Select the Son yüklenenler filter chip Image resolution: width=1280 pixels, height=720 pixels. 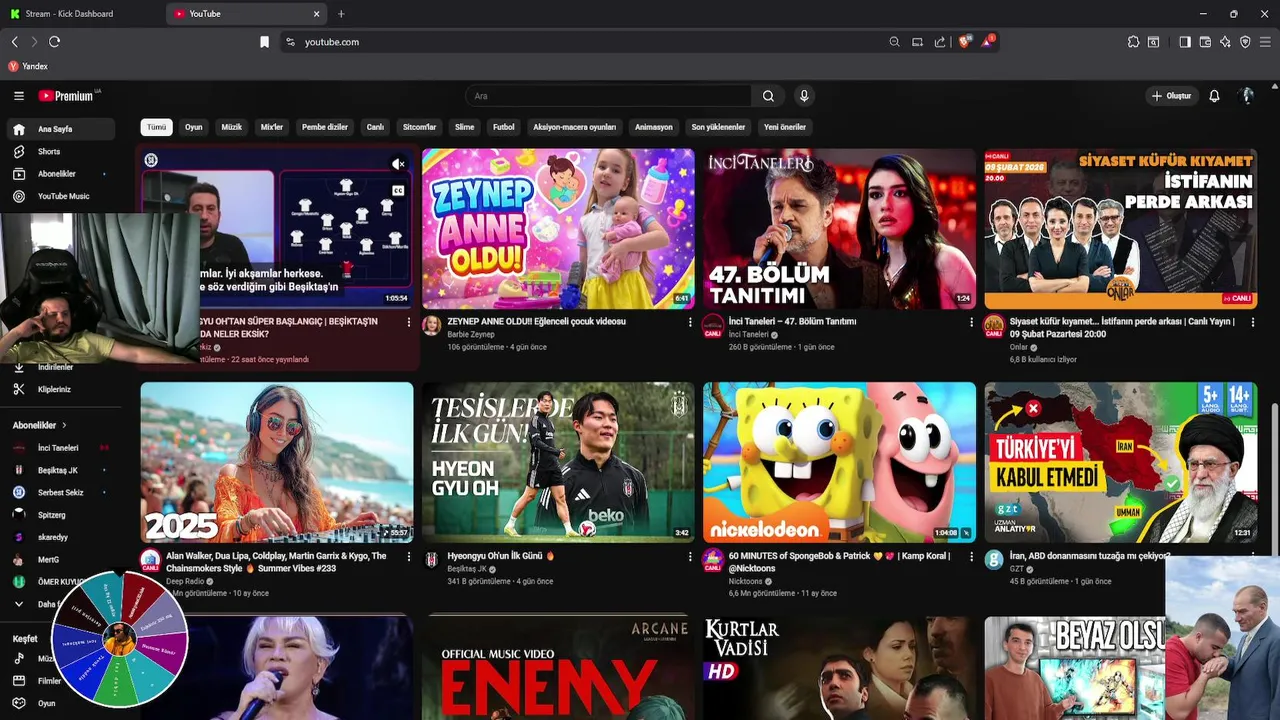click(718, 127)
